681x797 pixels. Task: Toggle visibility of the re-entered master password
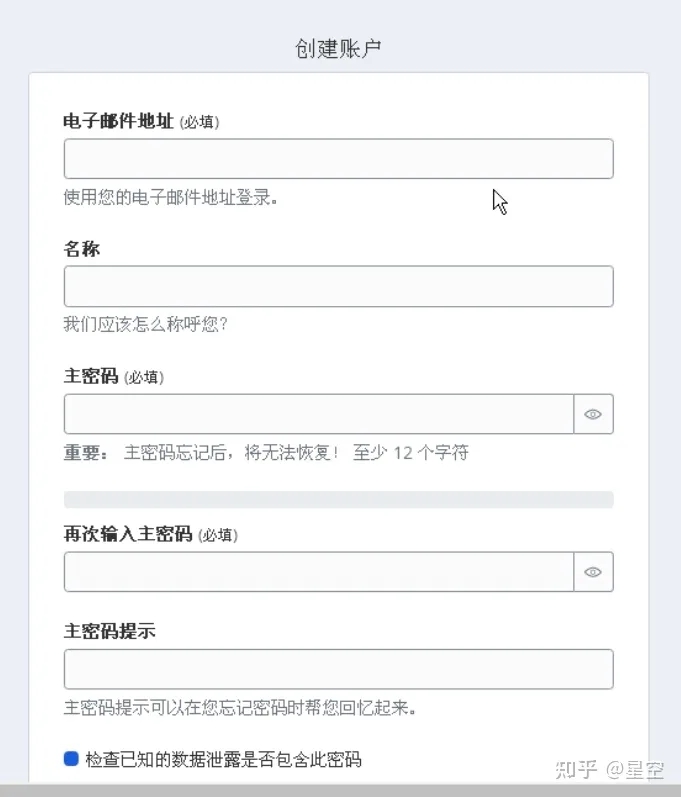pos(593,572)
